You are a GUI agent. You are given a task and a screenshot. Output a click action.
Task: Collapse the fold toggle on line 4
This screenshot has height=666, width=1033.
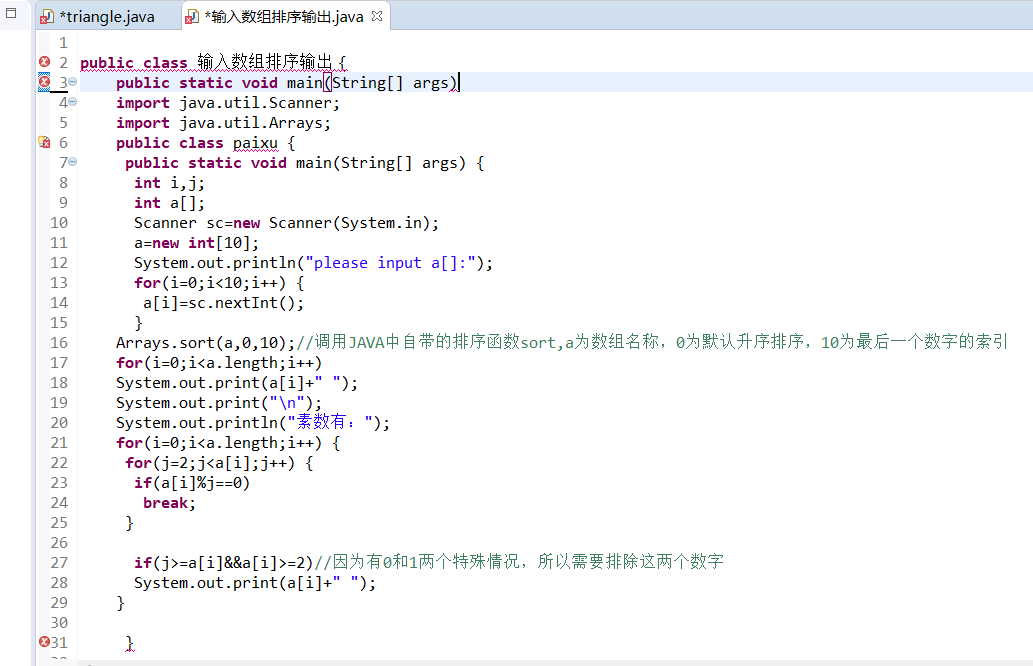73,101
